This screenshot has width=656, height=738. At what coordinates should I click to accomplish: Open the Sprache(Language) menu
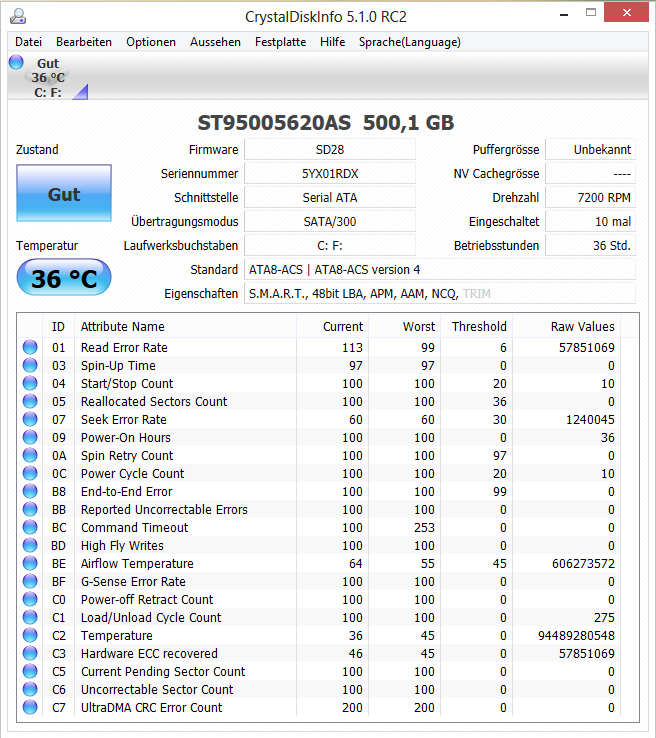pyautogui.click(x=409, y=42)
